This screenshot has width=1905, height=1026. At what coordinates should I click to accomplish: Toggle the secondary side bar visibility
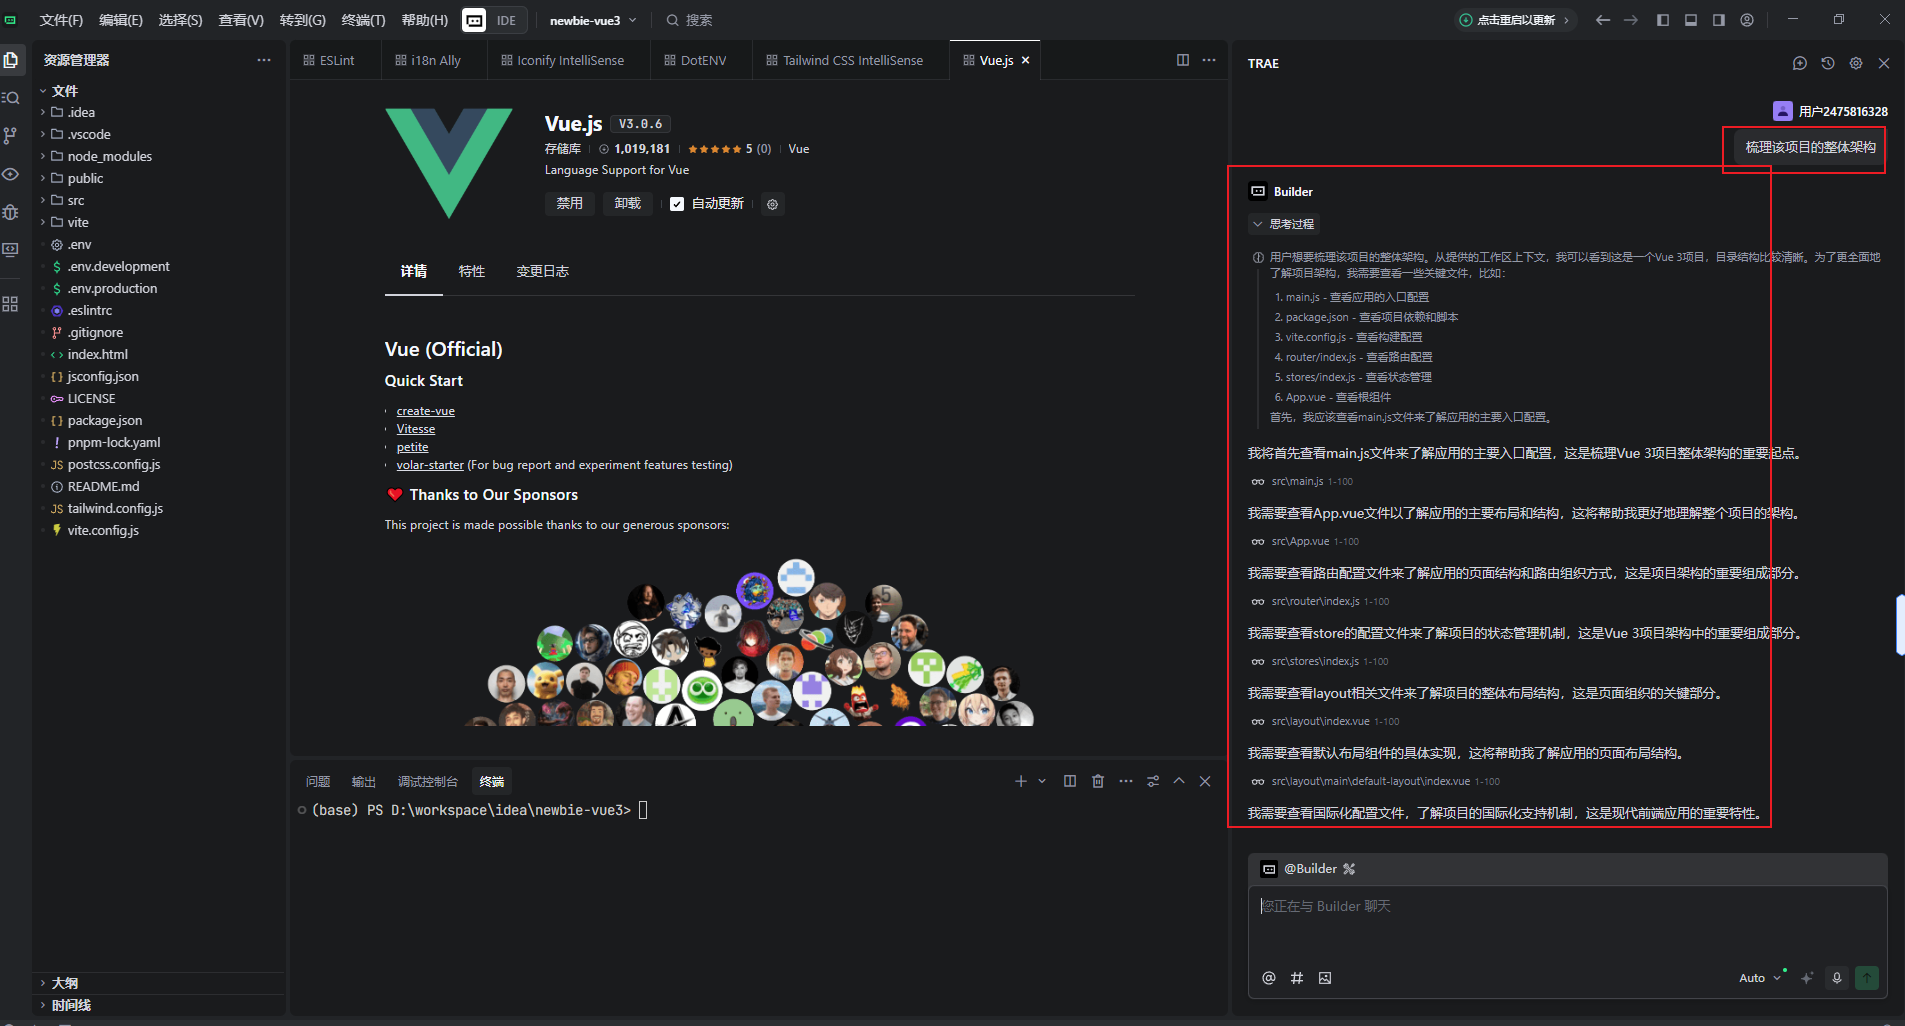pos(1719,20)
